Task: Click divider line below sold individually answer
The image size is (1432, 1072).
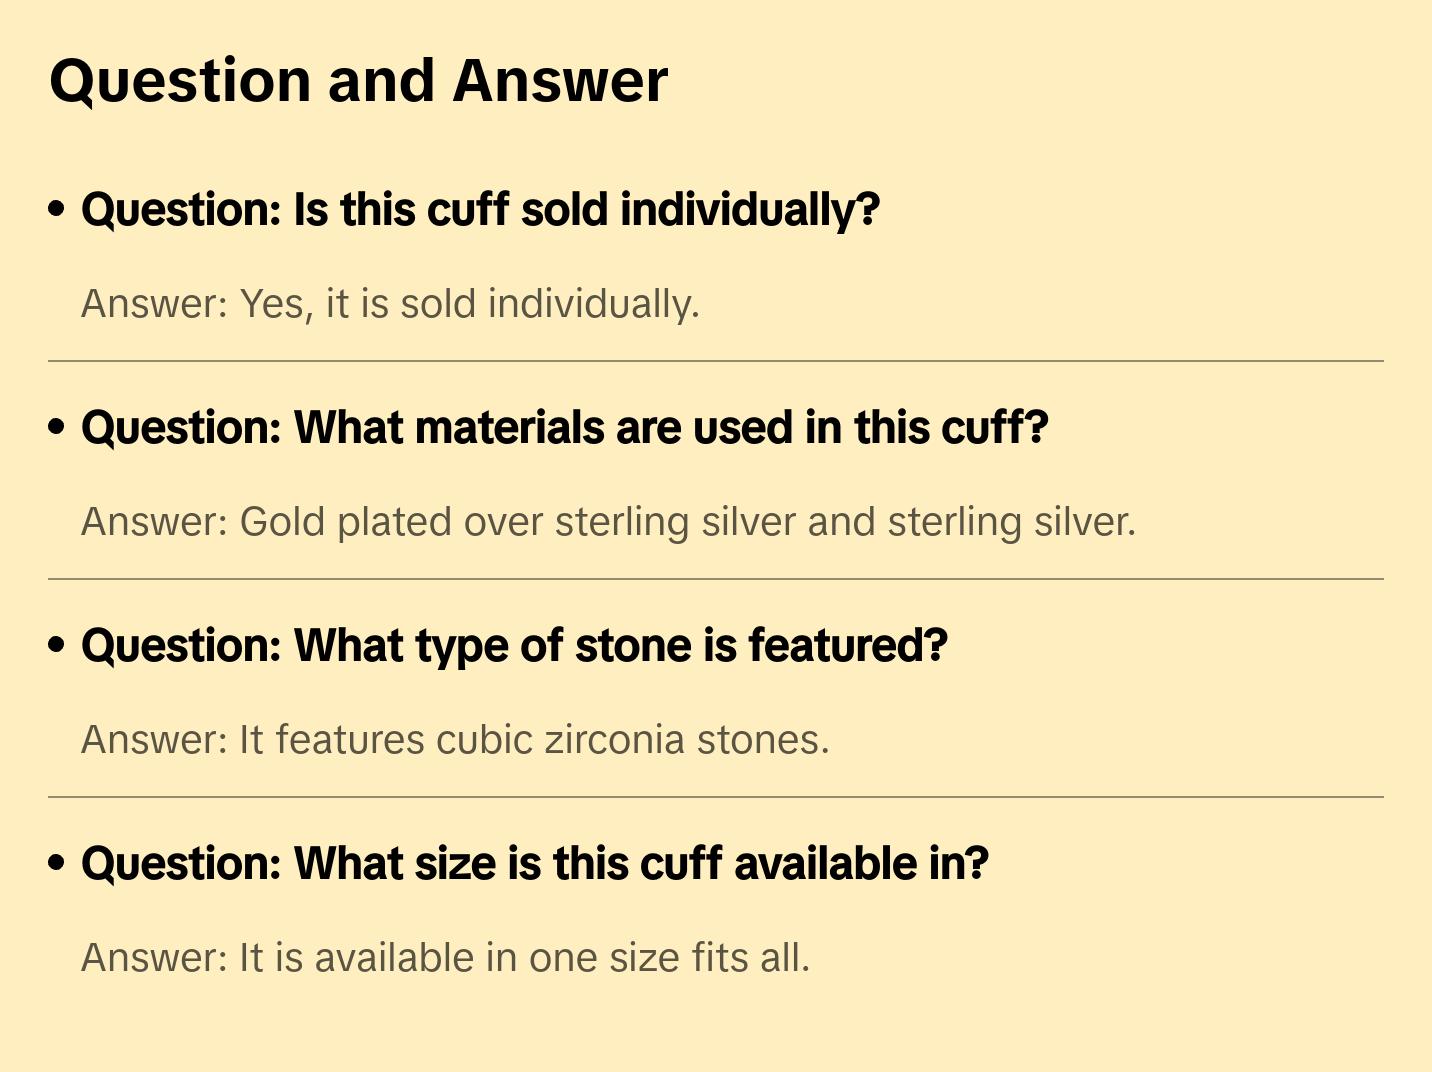Action: (x=716, y=361)
